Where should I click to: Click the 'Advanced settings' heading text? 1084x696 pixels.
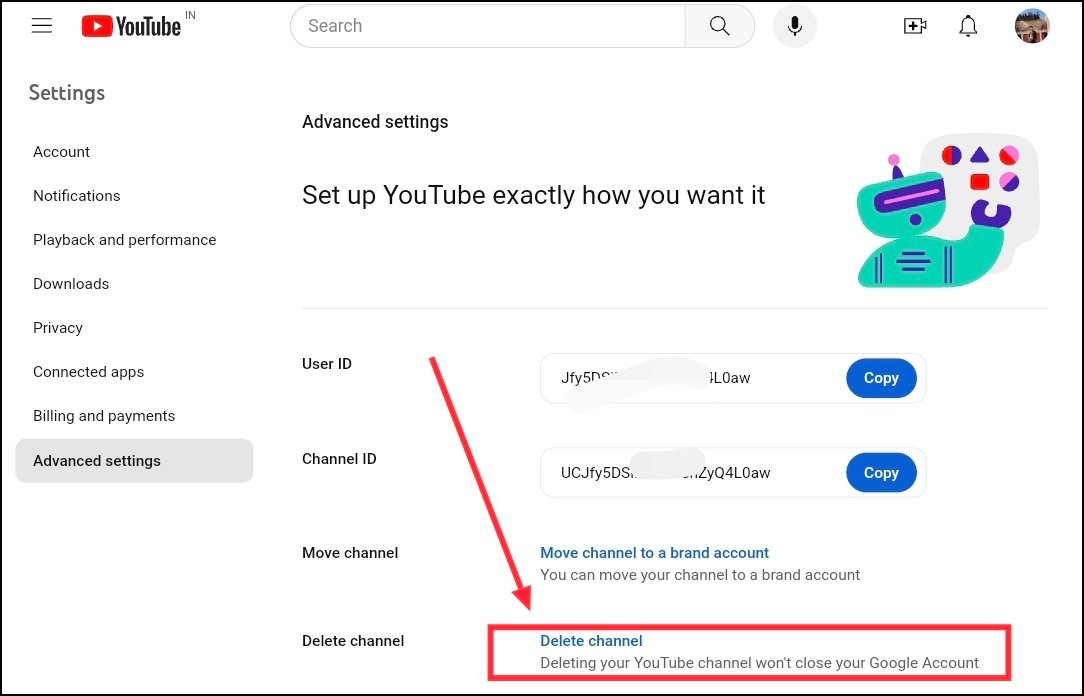(375, 122)
